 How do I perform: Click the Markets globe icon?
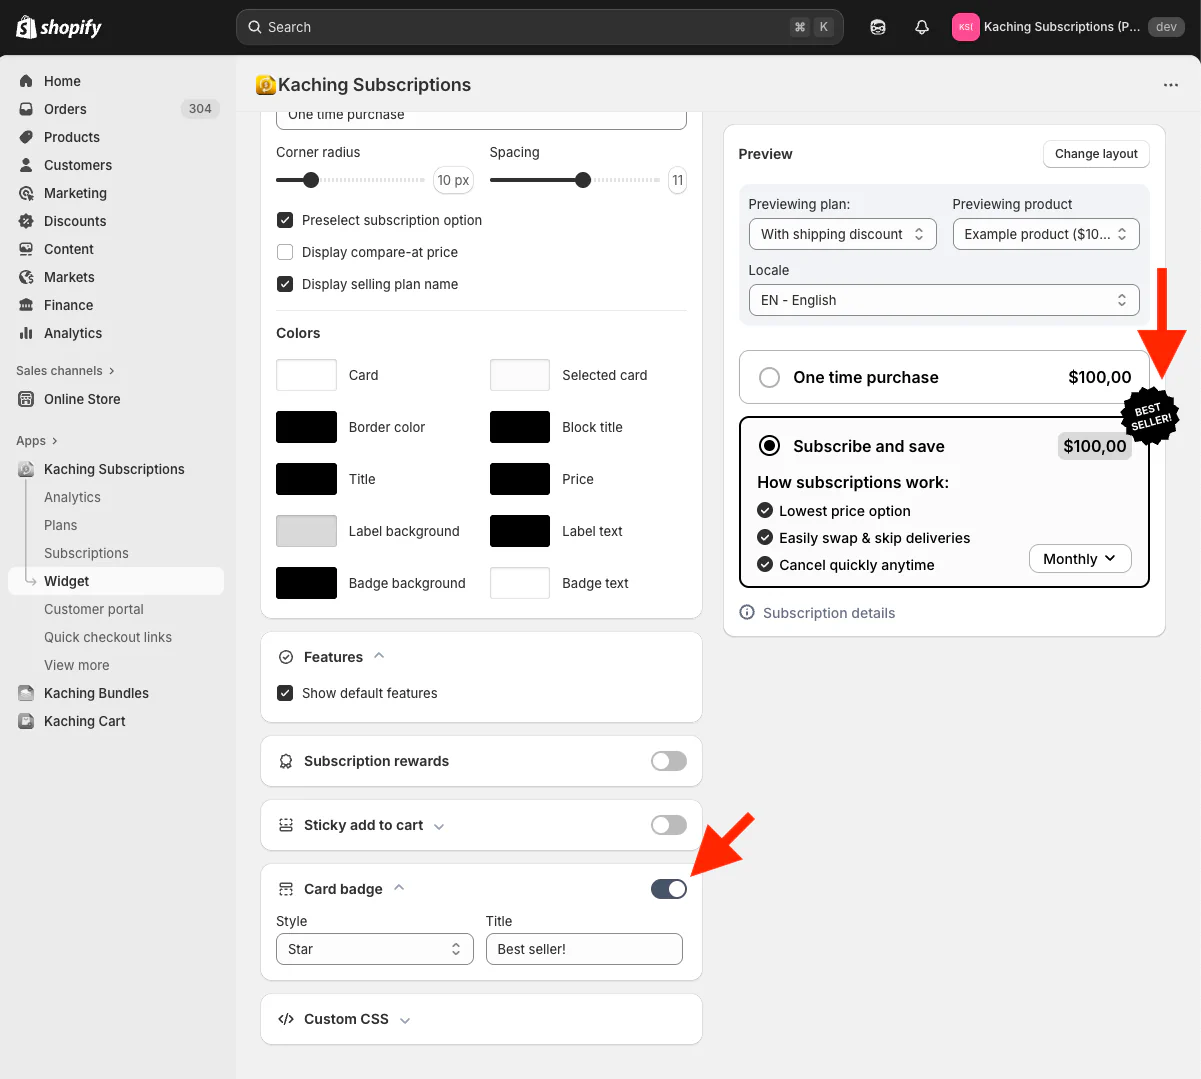point(26,277)
